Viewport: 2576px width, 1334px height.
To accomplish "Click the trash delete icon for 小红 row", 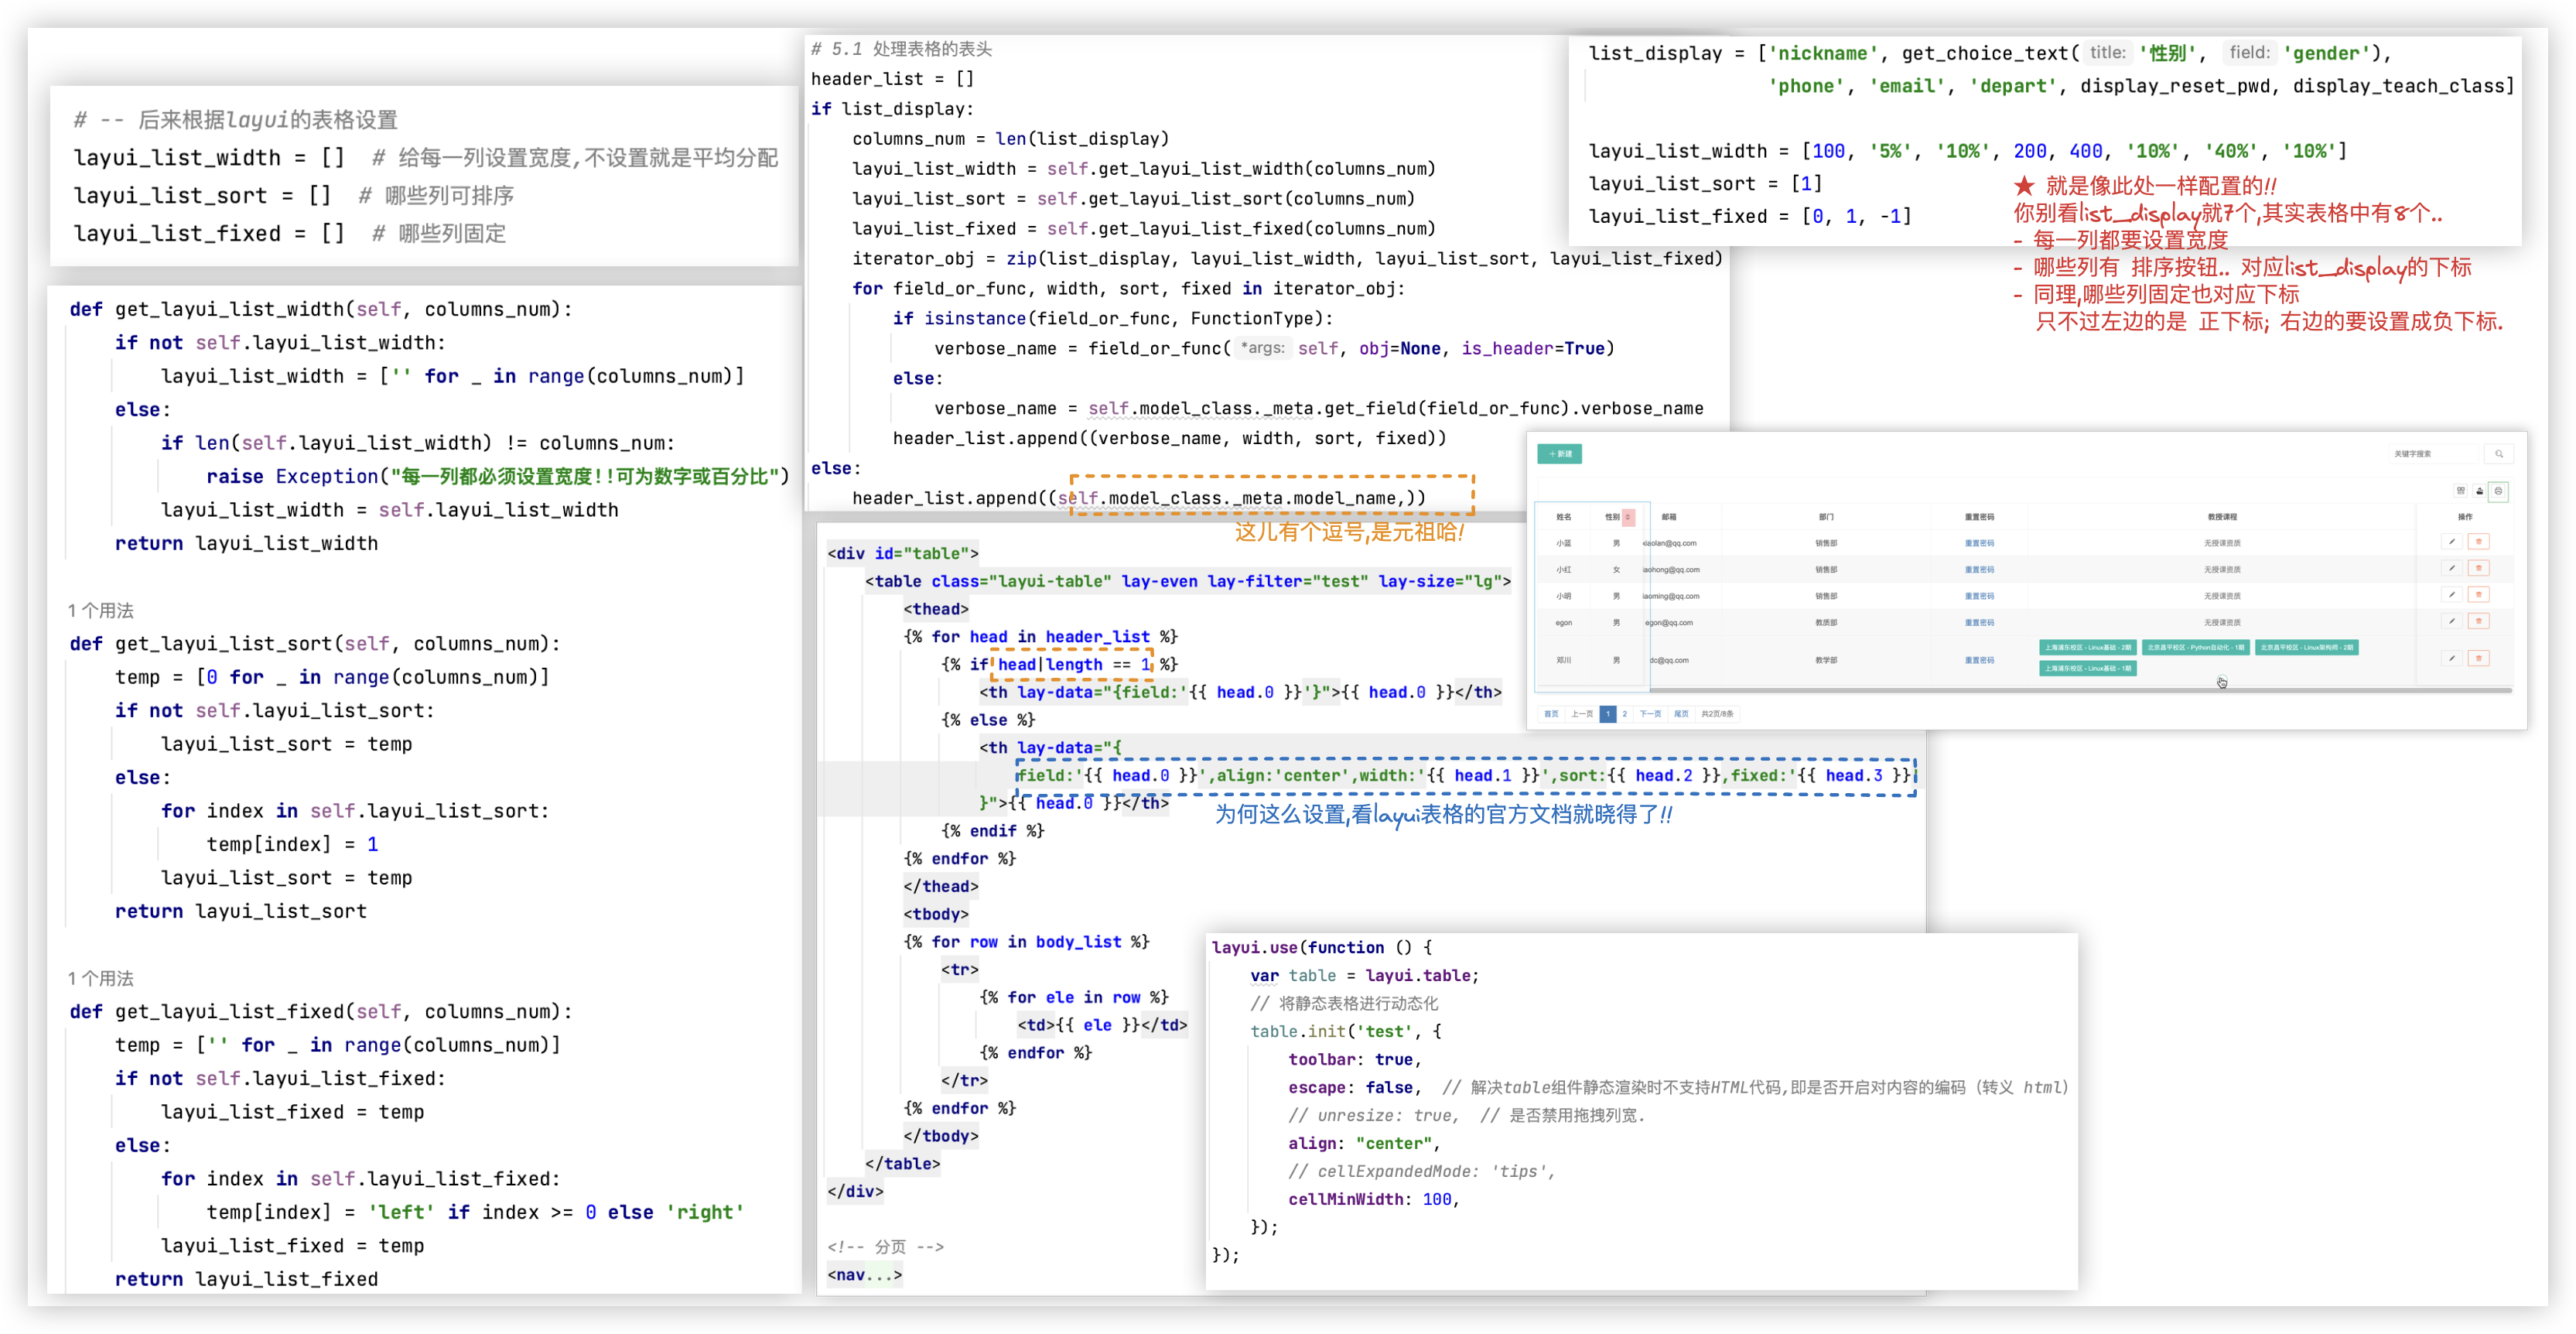I will 2478,568.
